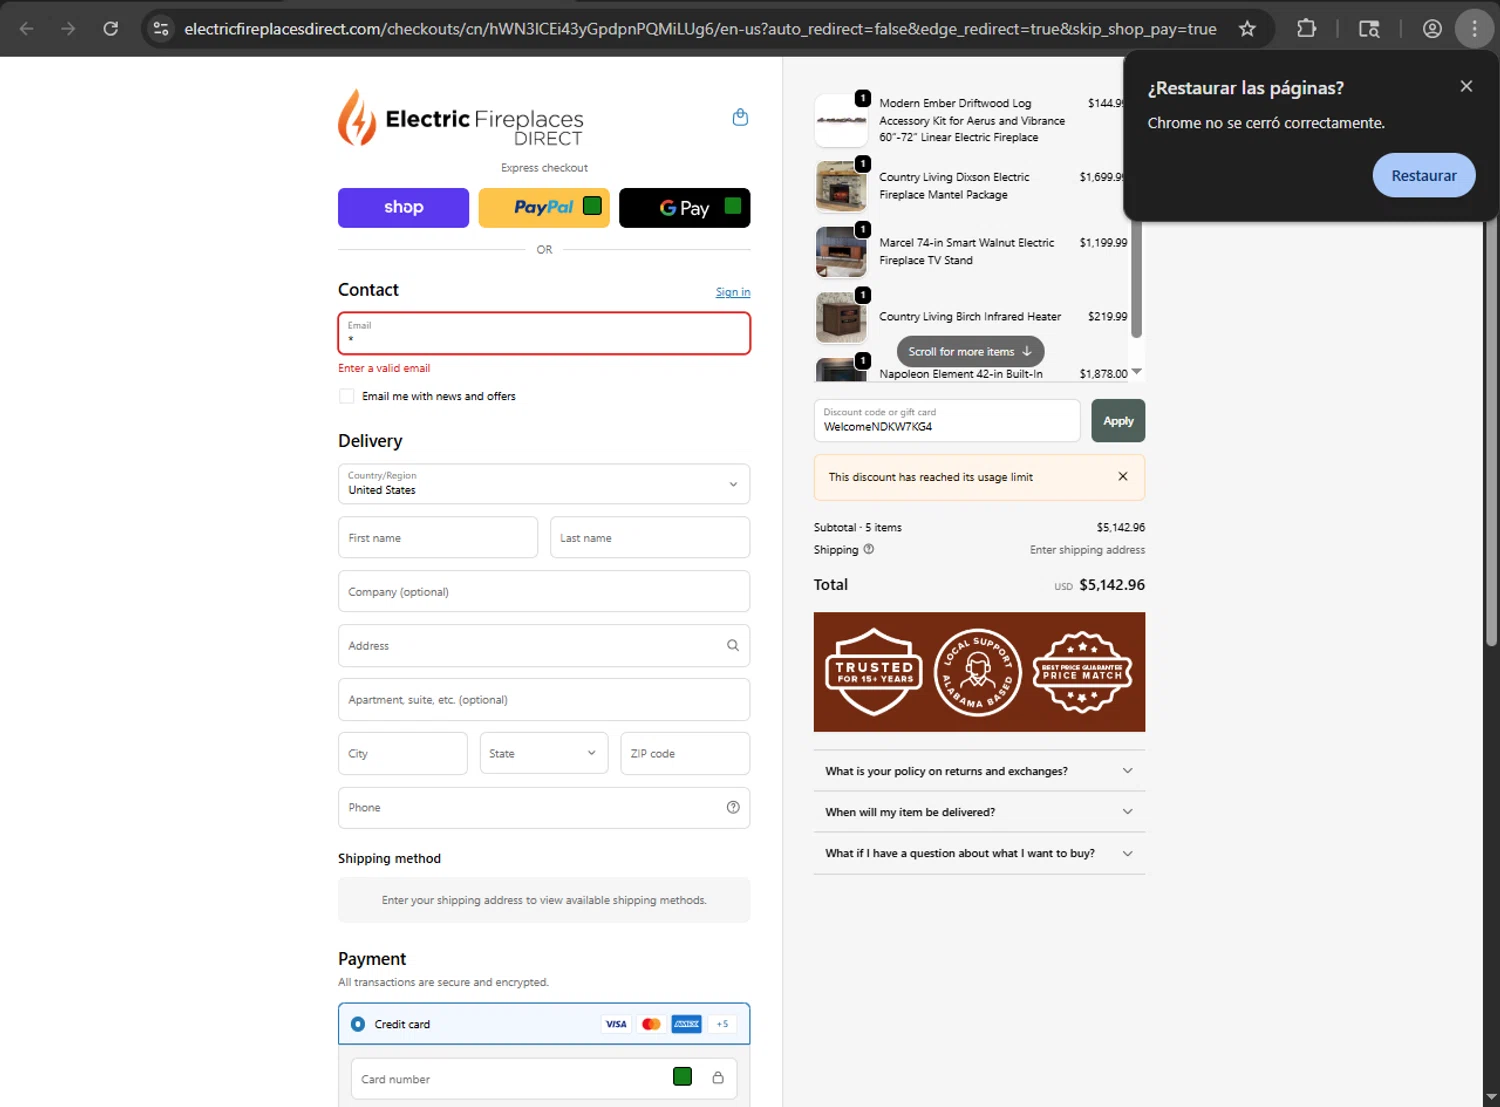The height and width of the screenshot is (1107, 1500).
Task: Check Email me with news and offers
Action: (347, 396)
